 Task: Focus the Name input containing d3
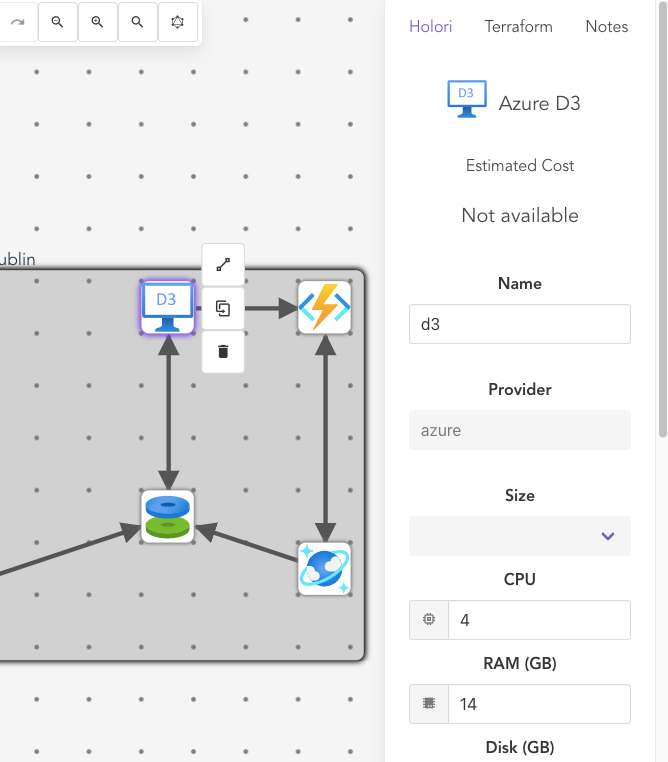tap(520, 324)
